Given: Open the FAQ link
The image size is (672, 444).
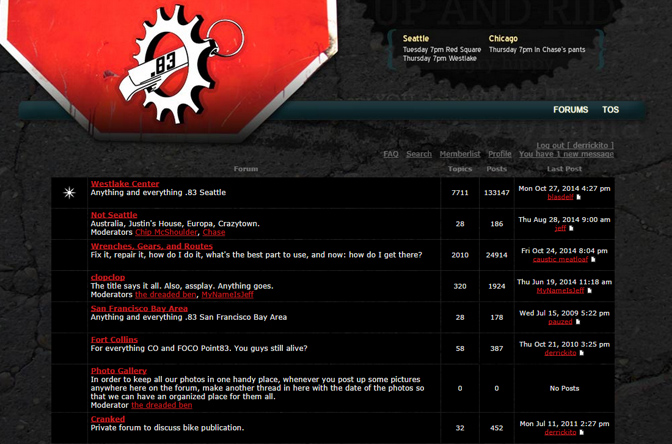Looking at the screenshot, I should click(x=391, y=154).
